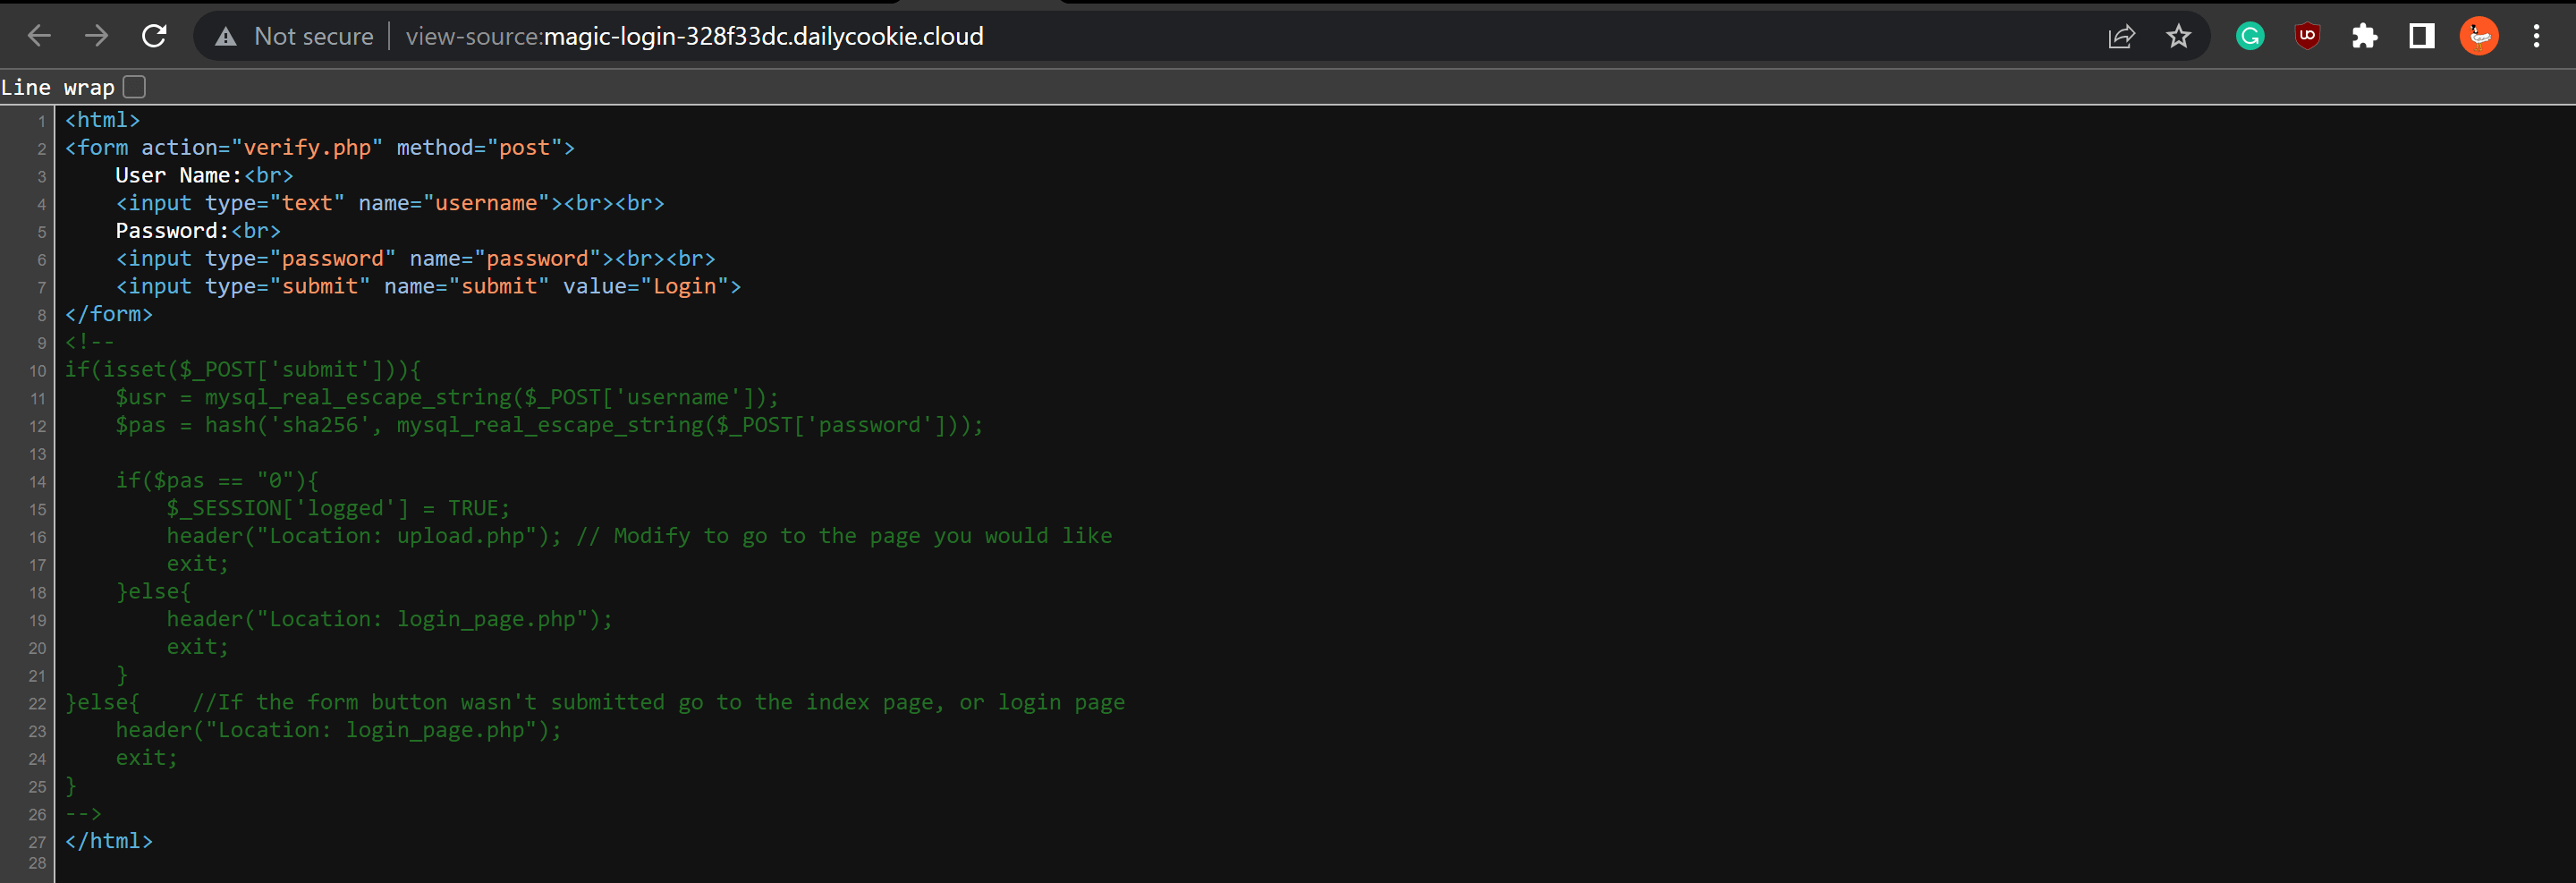Open the uBlock Origin extension

click(2307, 37)
